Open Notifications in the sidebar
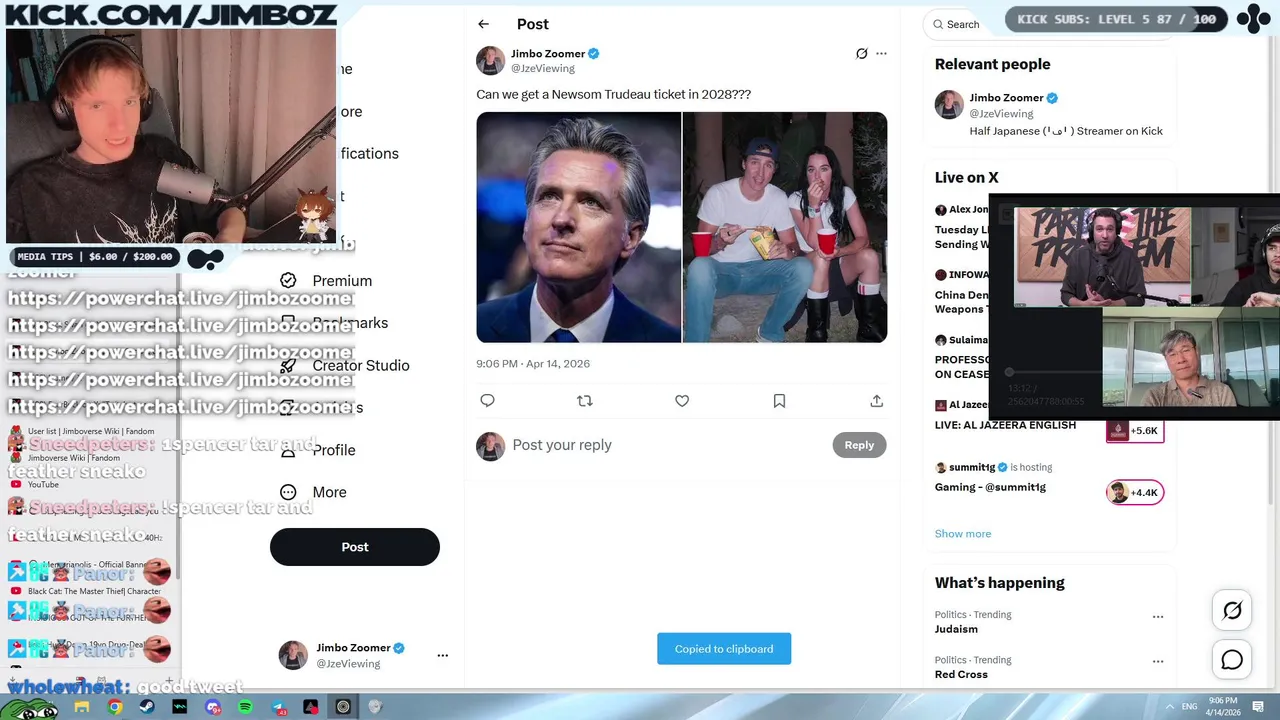The height and width of the screenshot is (720, 1280). [369, 153]
